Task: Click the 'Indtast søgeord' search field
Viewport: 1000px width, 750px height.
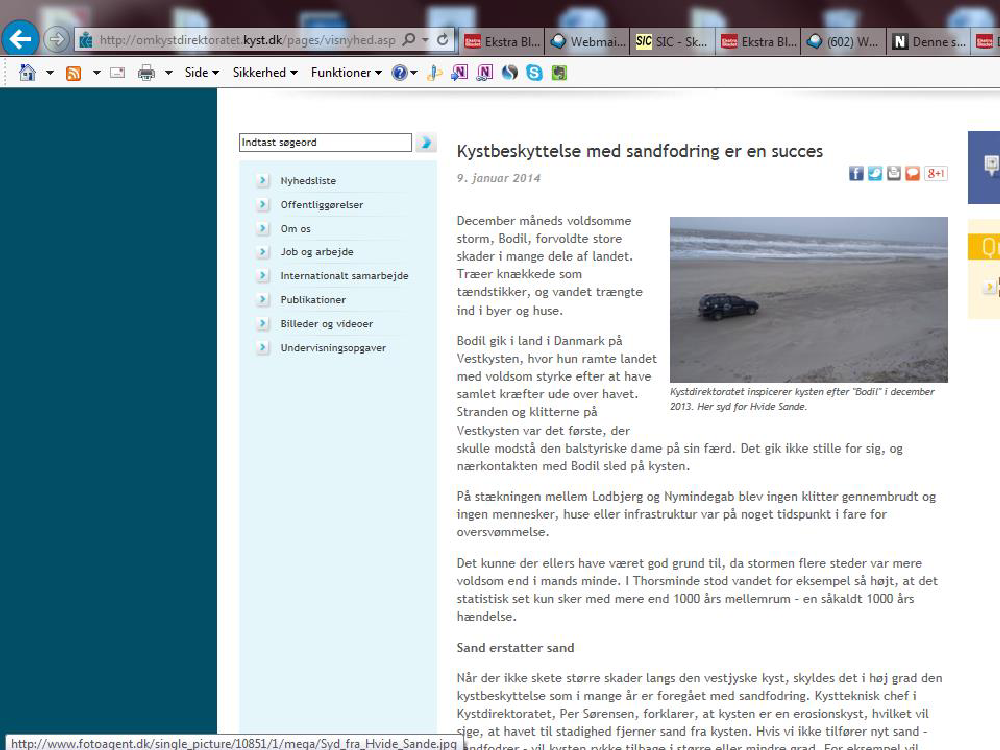Action: [x=325, y=143]
